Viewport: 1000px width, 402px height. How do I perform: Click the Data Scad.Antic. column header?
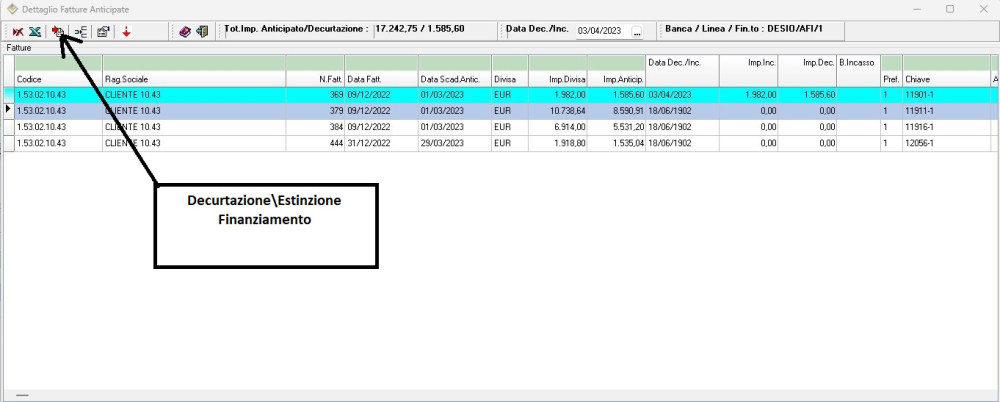click(453, 78)
